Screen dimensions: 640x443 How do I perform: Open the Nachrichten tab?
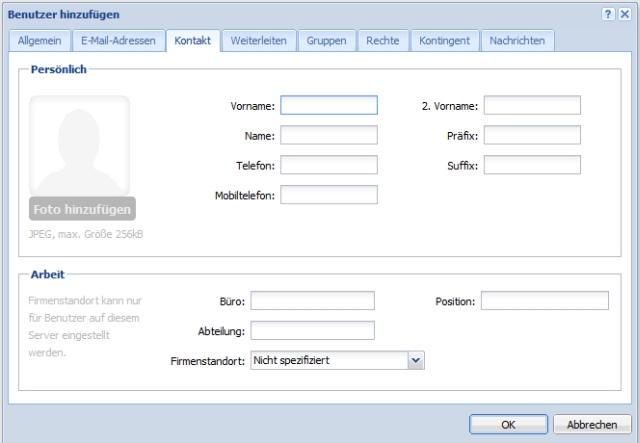(x=517, y=41)
